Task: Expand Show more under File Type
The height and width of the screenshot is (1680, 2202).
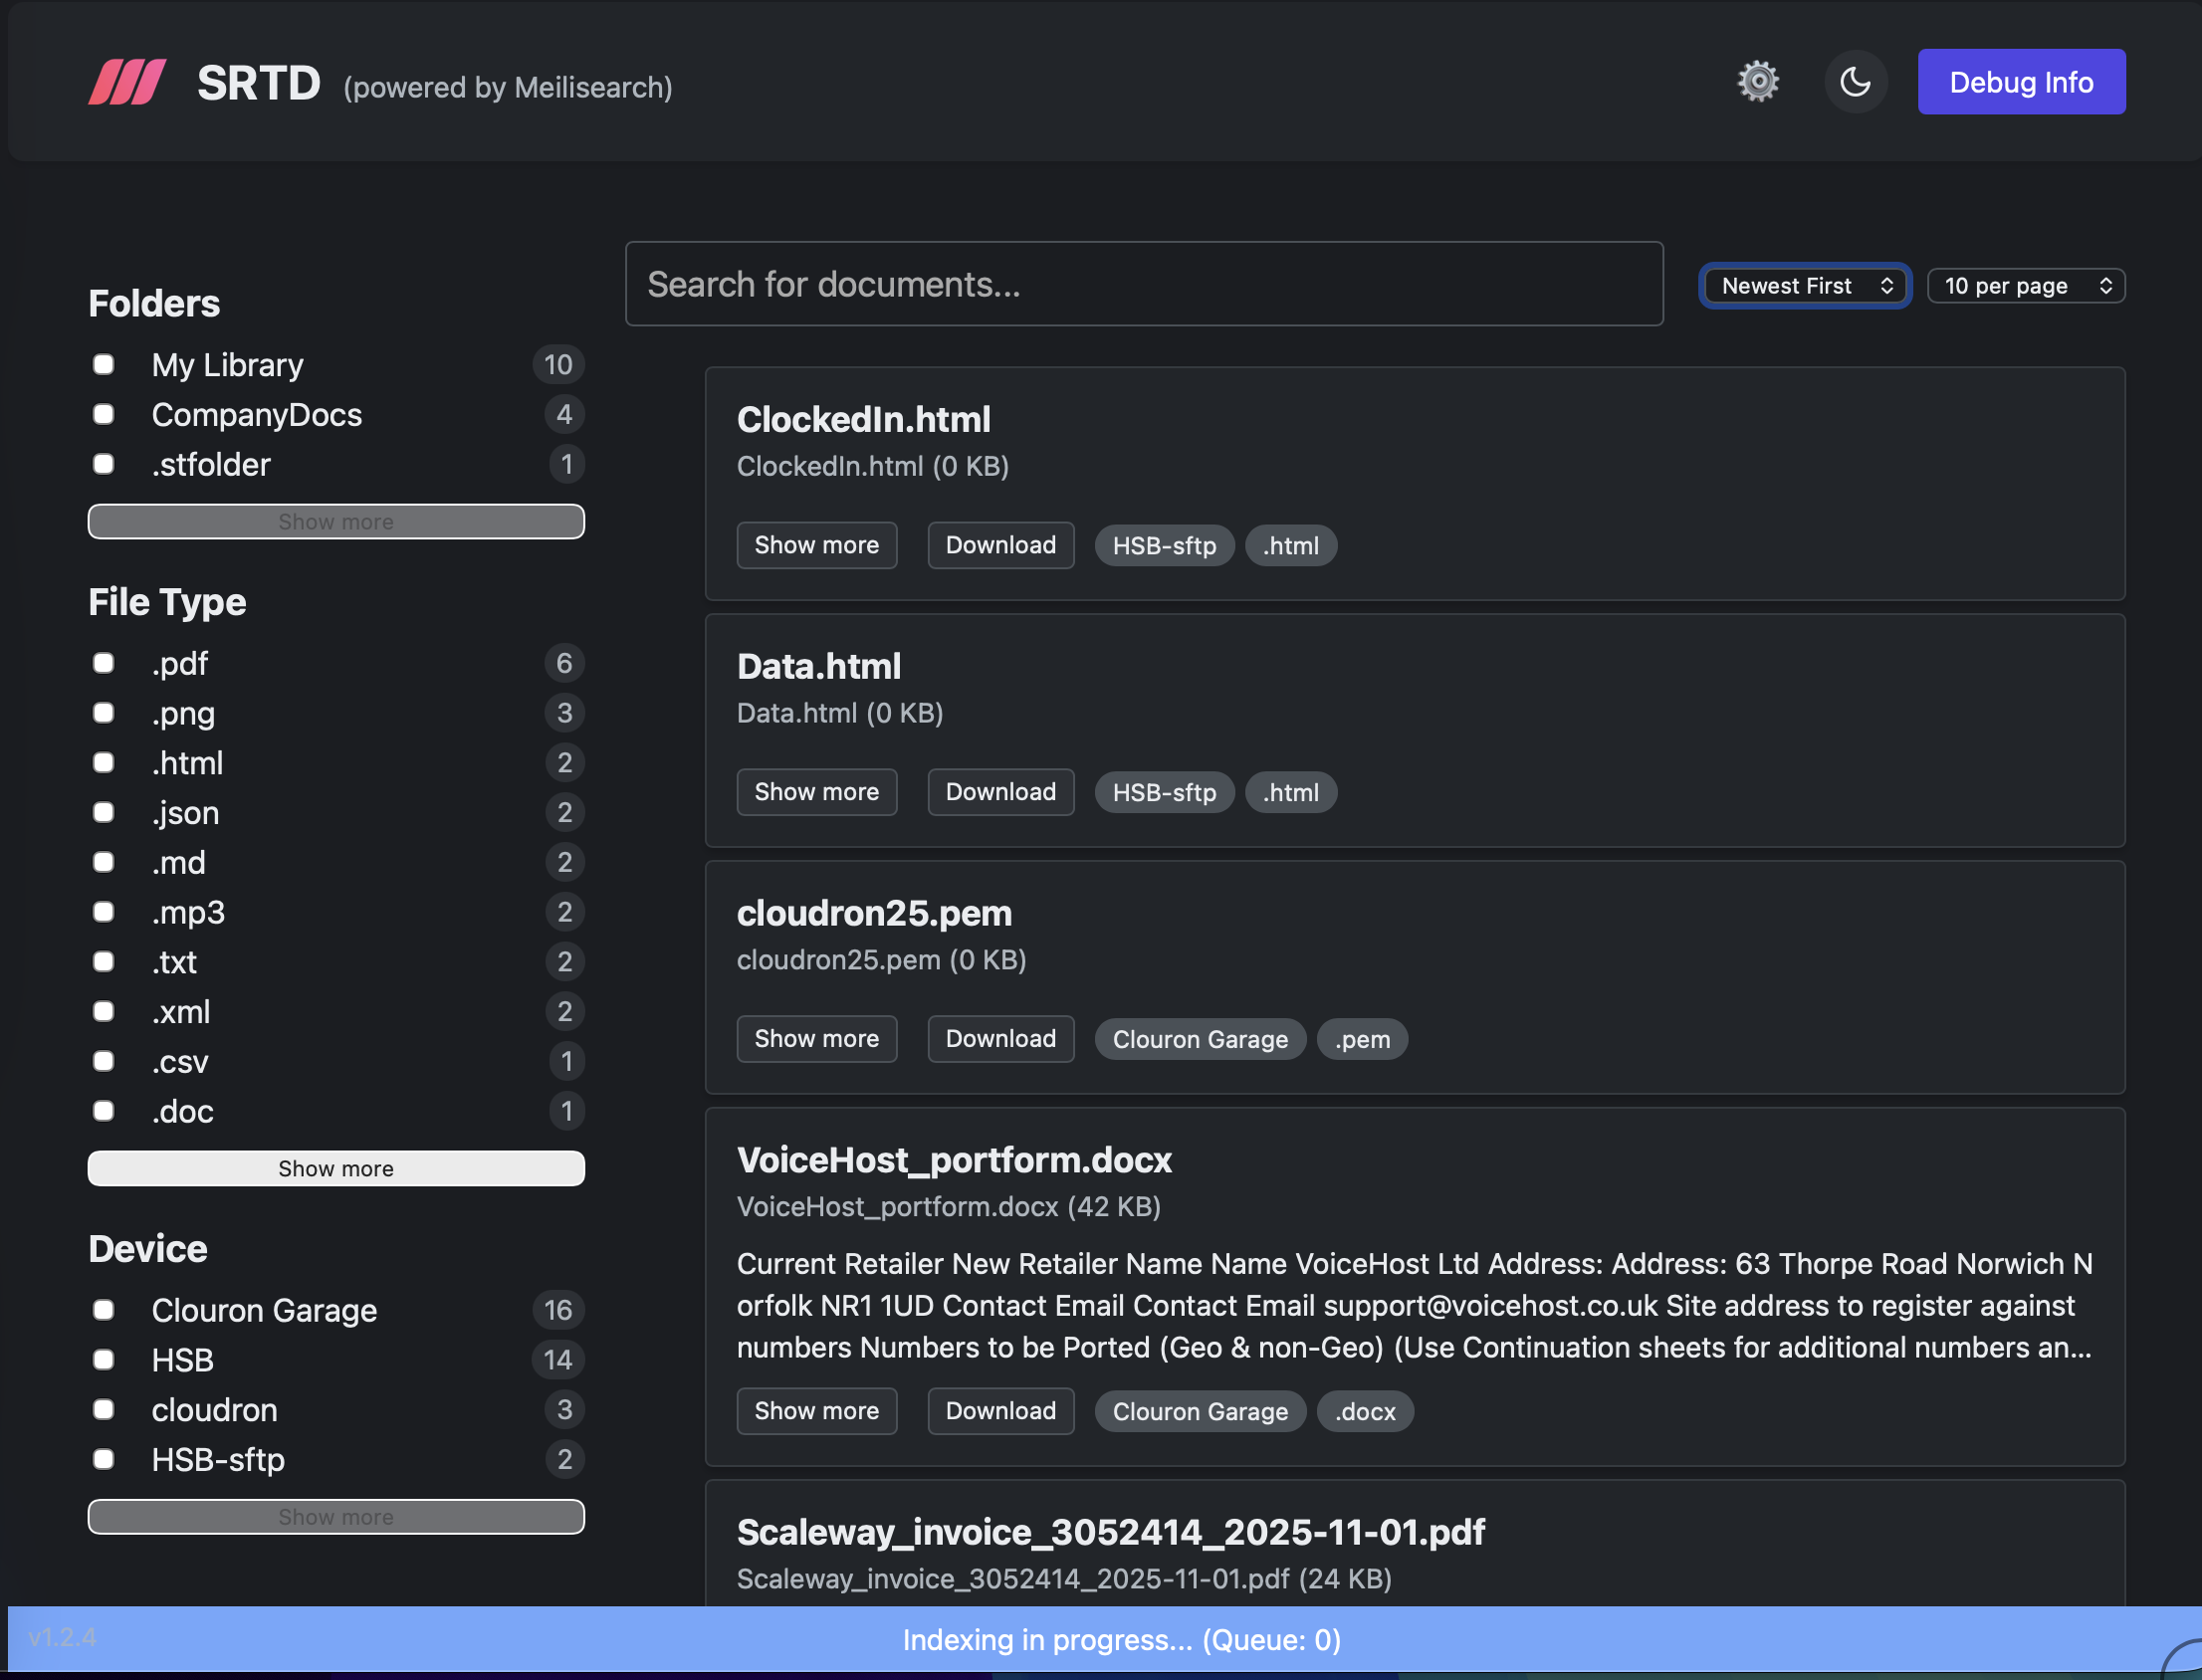Action: click(336, 1167)
